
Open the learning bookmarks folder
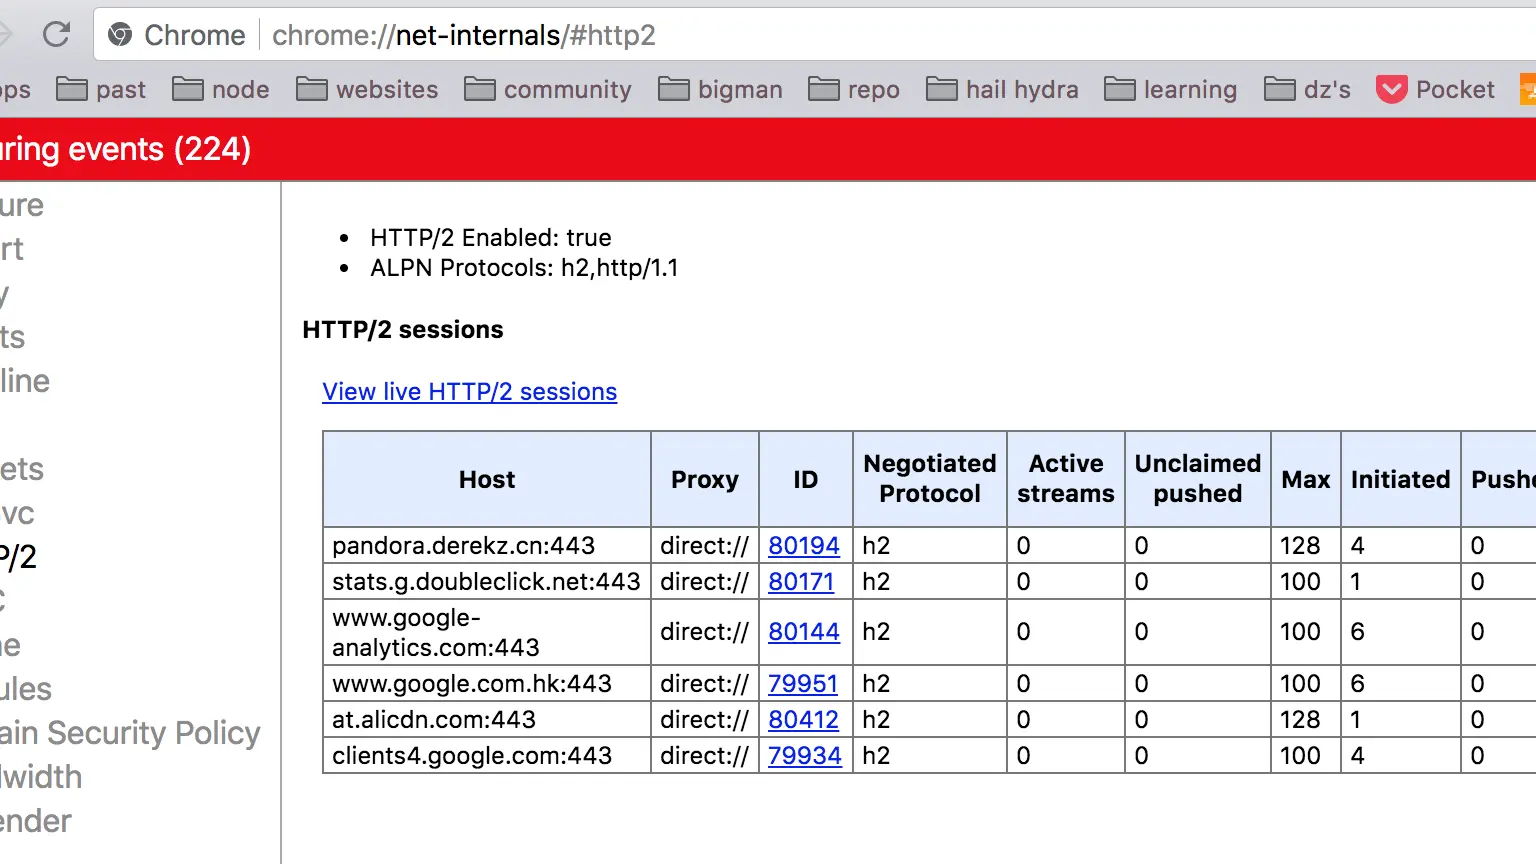click(x=1170, y=90)
